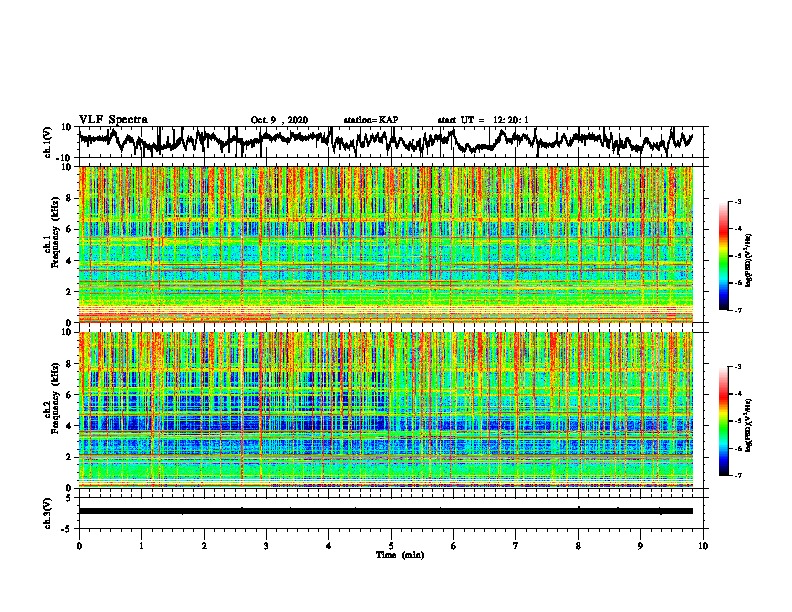
Task: Click the ch.1 color bar log(PSD) label
Action: click(x=749, y=260)
